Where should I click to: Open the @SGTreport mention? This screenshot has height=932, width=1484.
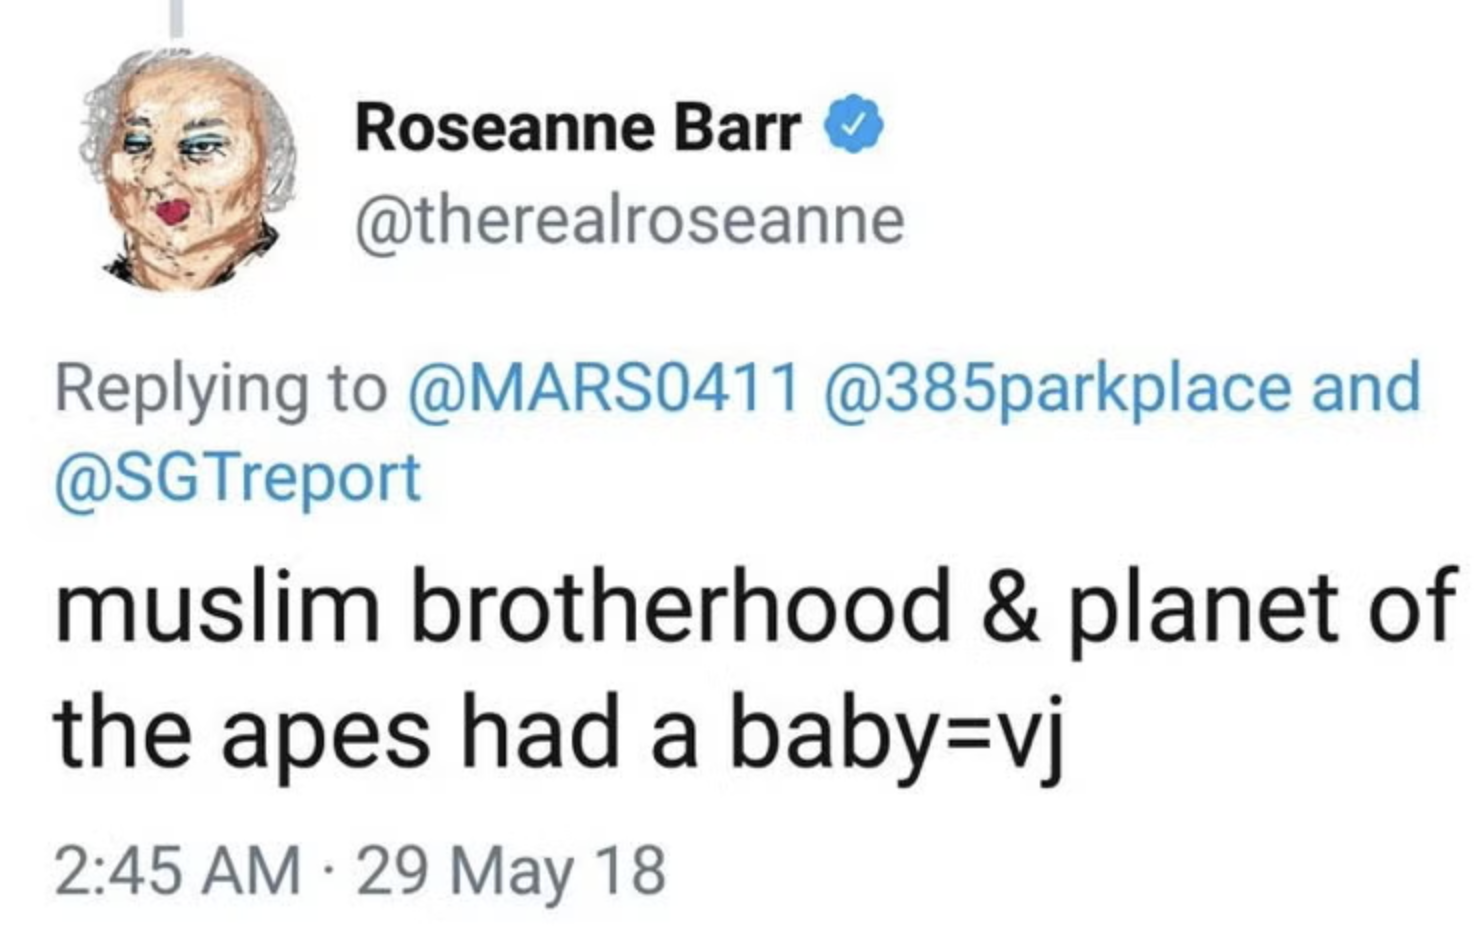click(x=238, y=477)
